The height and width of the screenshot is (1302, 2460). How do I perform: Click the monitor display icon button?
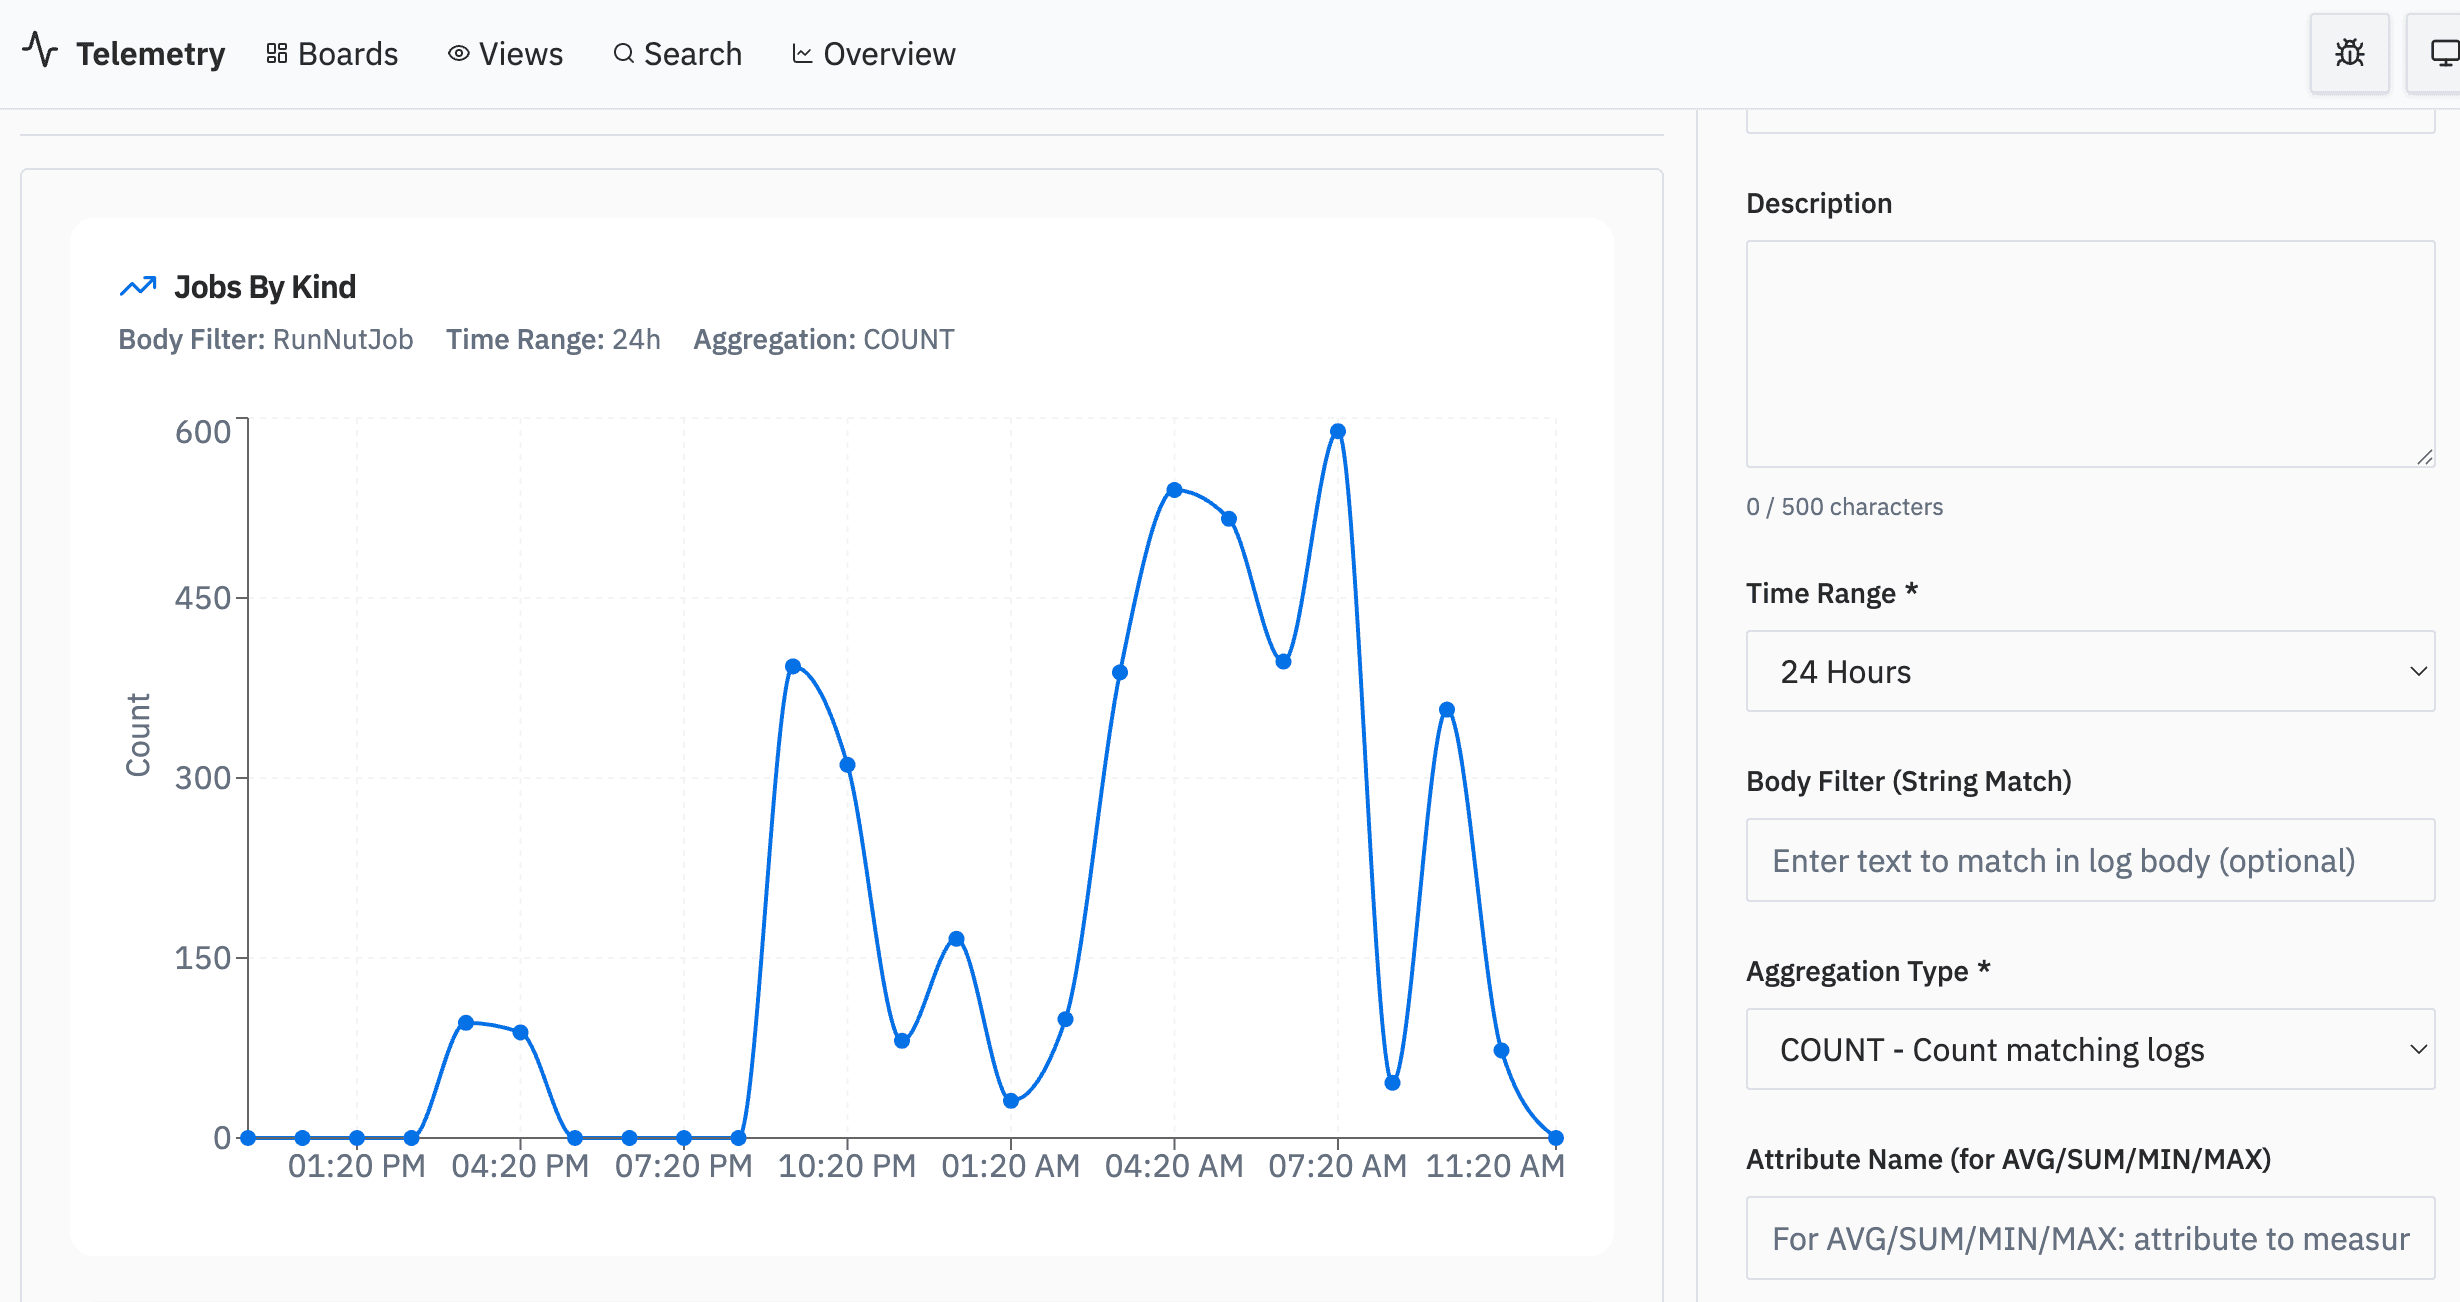2444,53
